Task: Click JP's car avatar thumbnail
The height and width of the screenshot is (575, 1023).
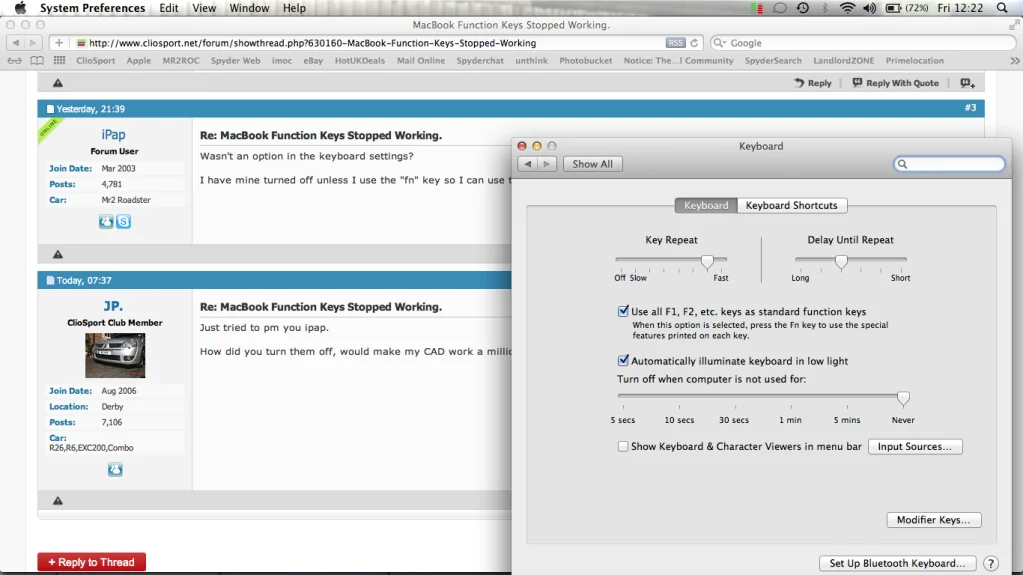Action: click(115, 355)
